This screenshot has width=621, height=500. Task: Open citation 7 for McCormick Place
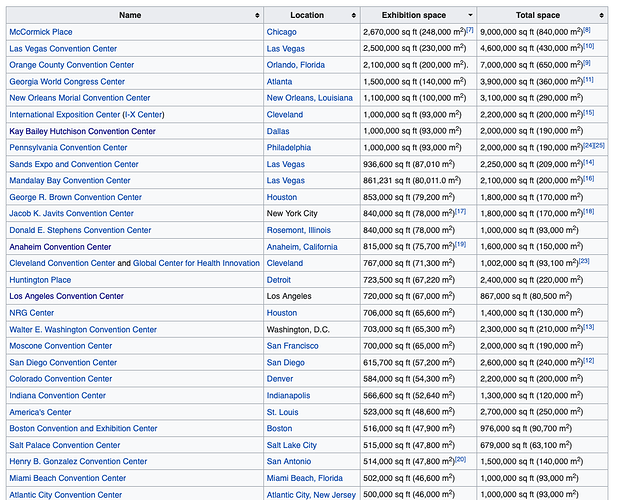[x=470, y=30]
